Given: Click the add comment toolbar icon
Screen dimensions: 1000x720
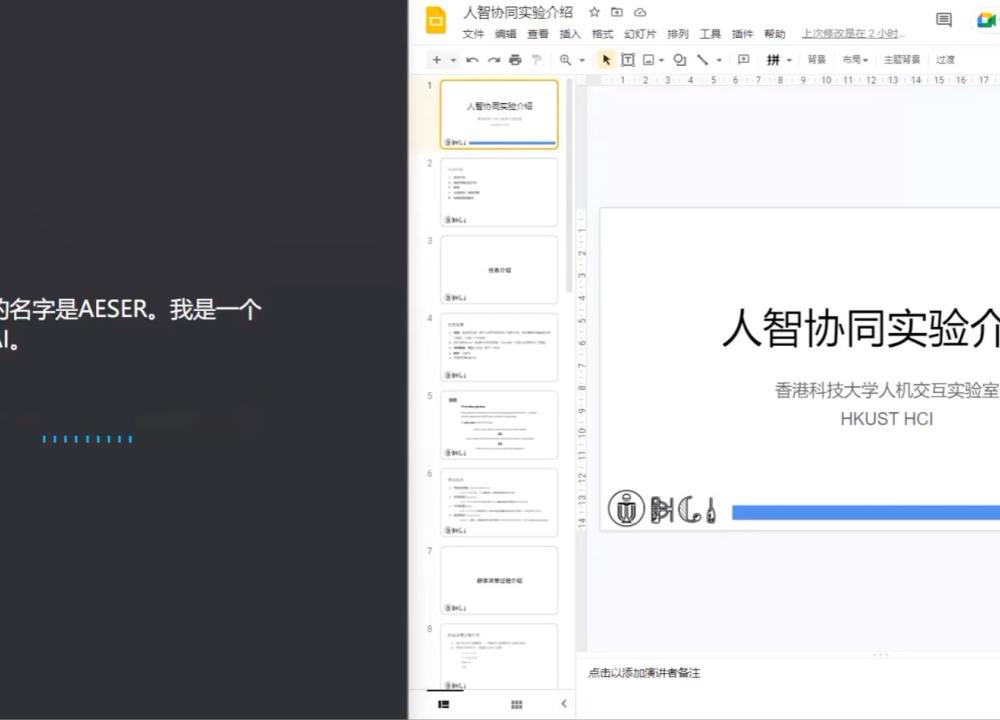Looking at the screenshot, I should click(x=743, y=60).
